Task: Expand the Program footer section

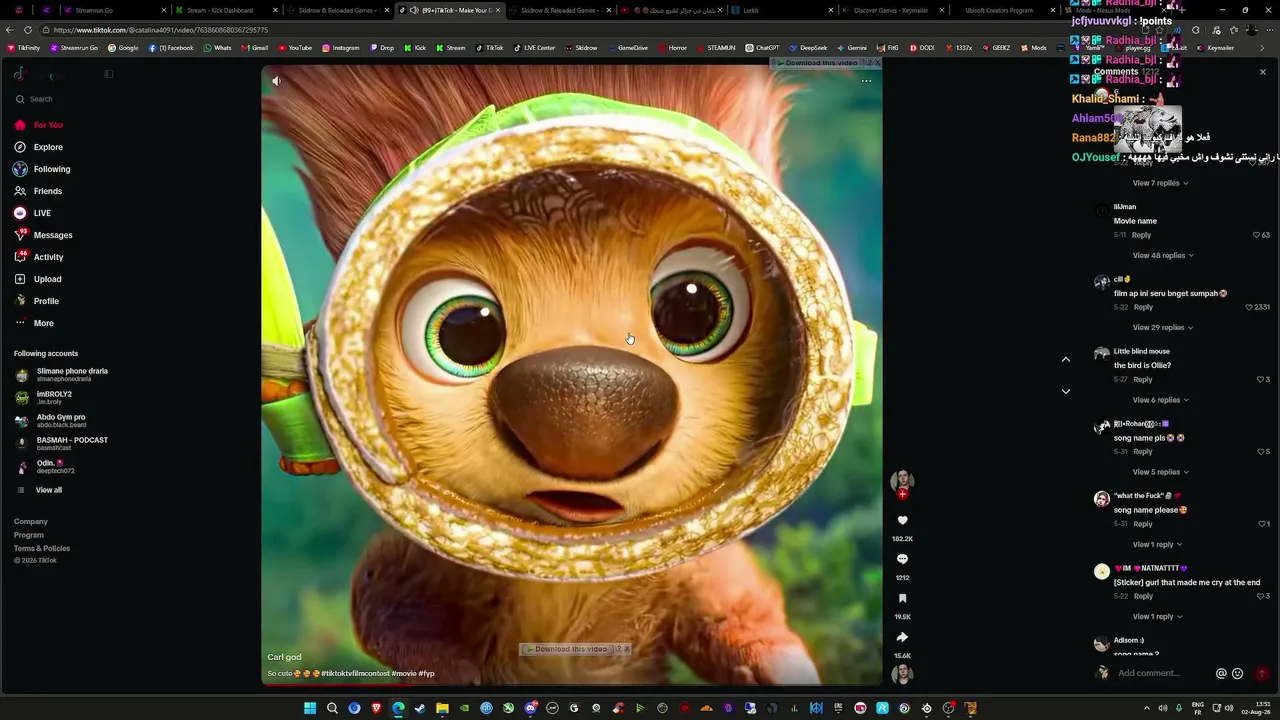Action: (29, 535)
